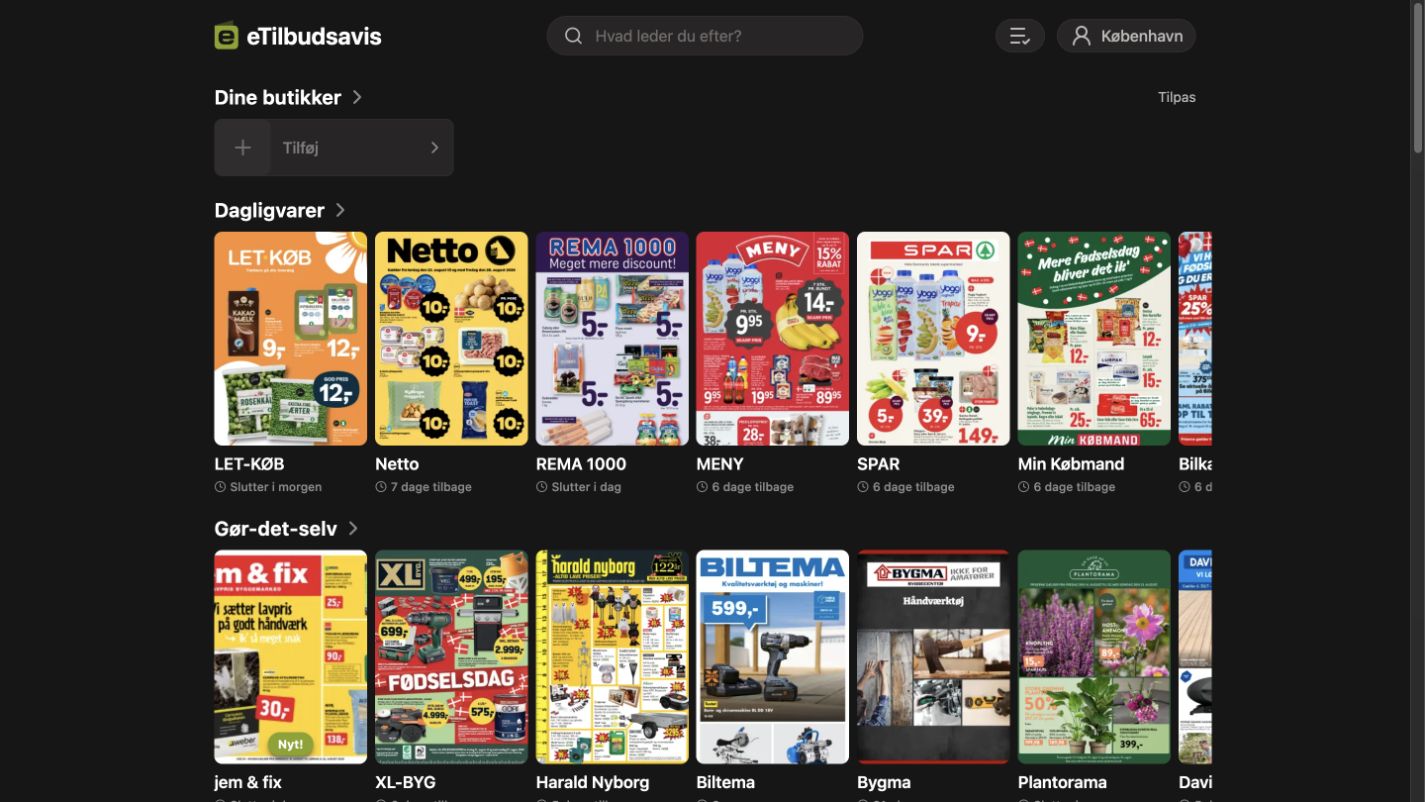
Task: Open the Harald Nyborg flyer thumbnail
Action: pos(612,657)
